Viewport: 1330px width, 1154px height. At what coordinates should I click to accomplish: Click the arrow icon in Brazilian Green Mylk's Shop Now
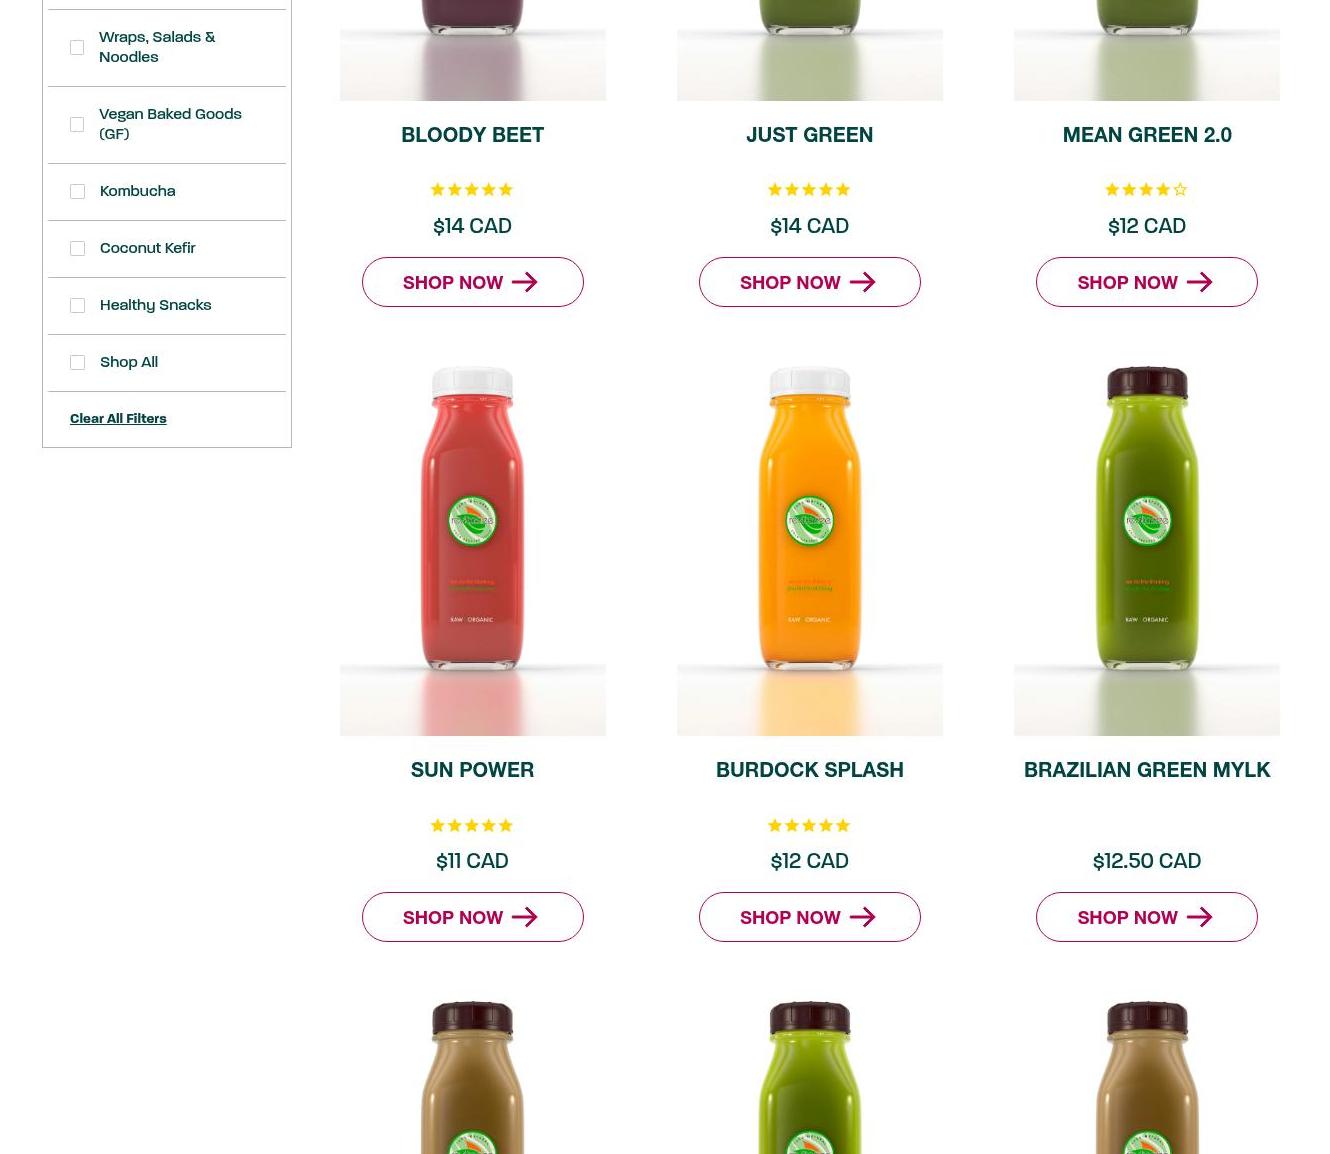tap(1199, 917)
